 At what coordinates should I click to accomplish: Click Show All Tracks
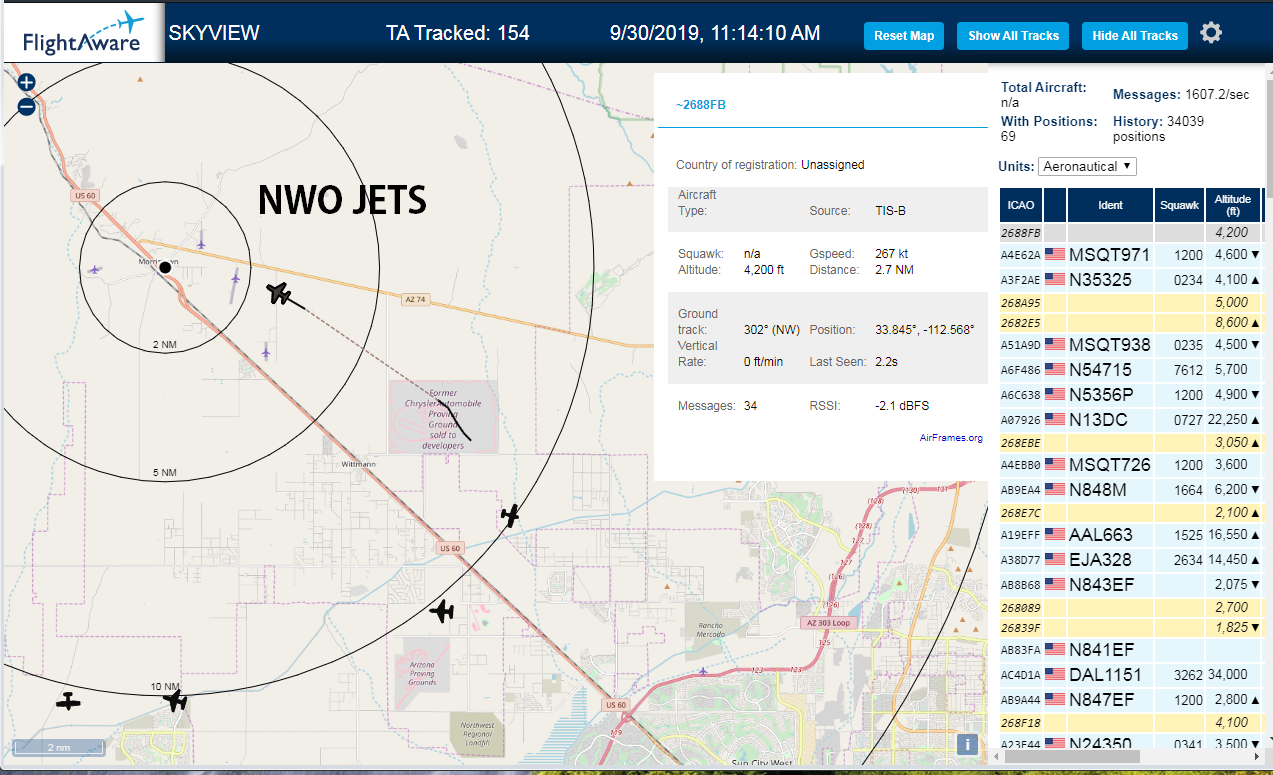[x=1013, y=36]
